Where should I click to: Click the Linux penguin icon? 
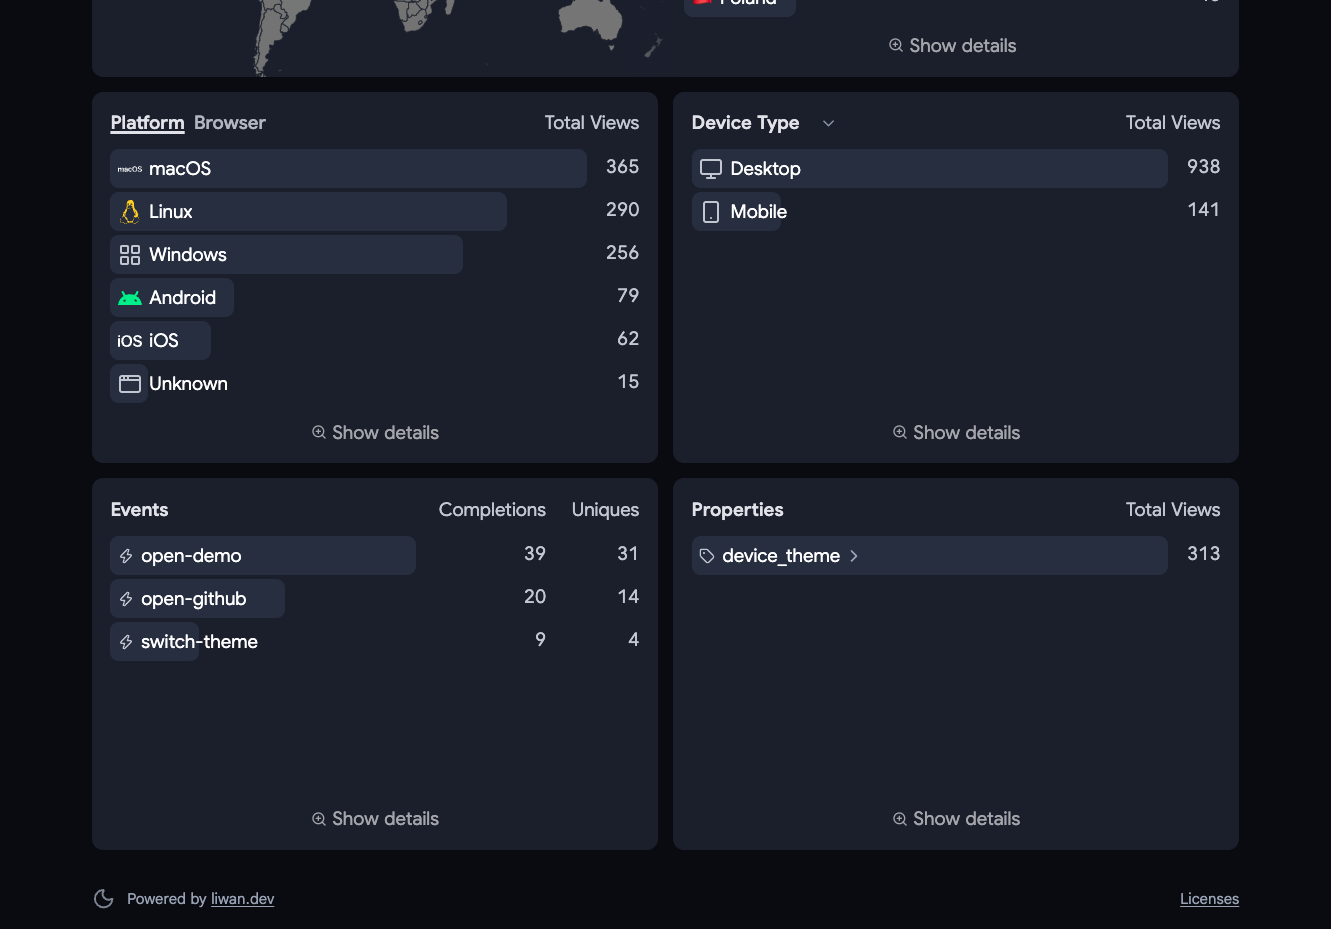click(130, 212)
